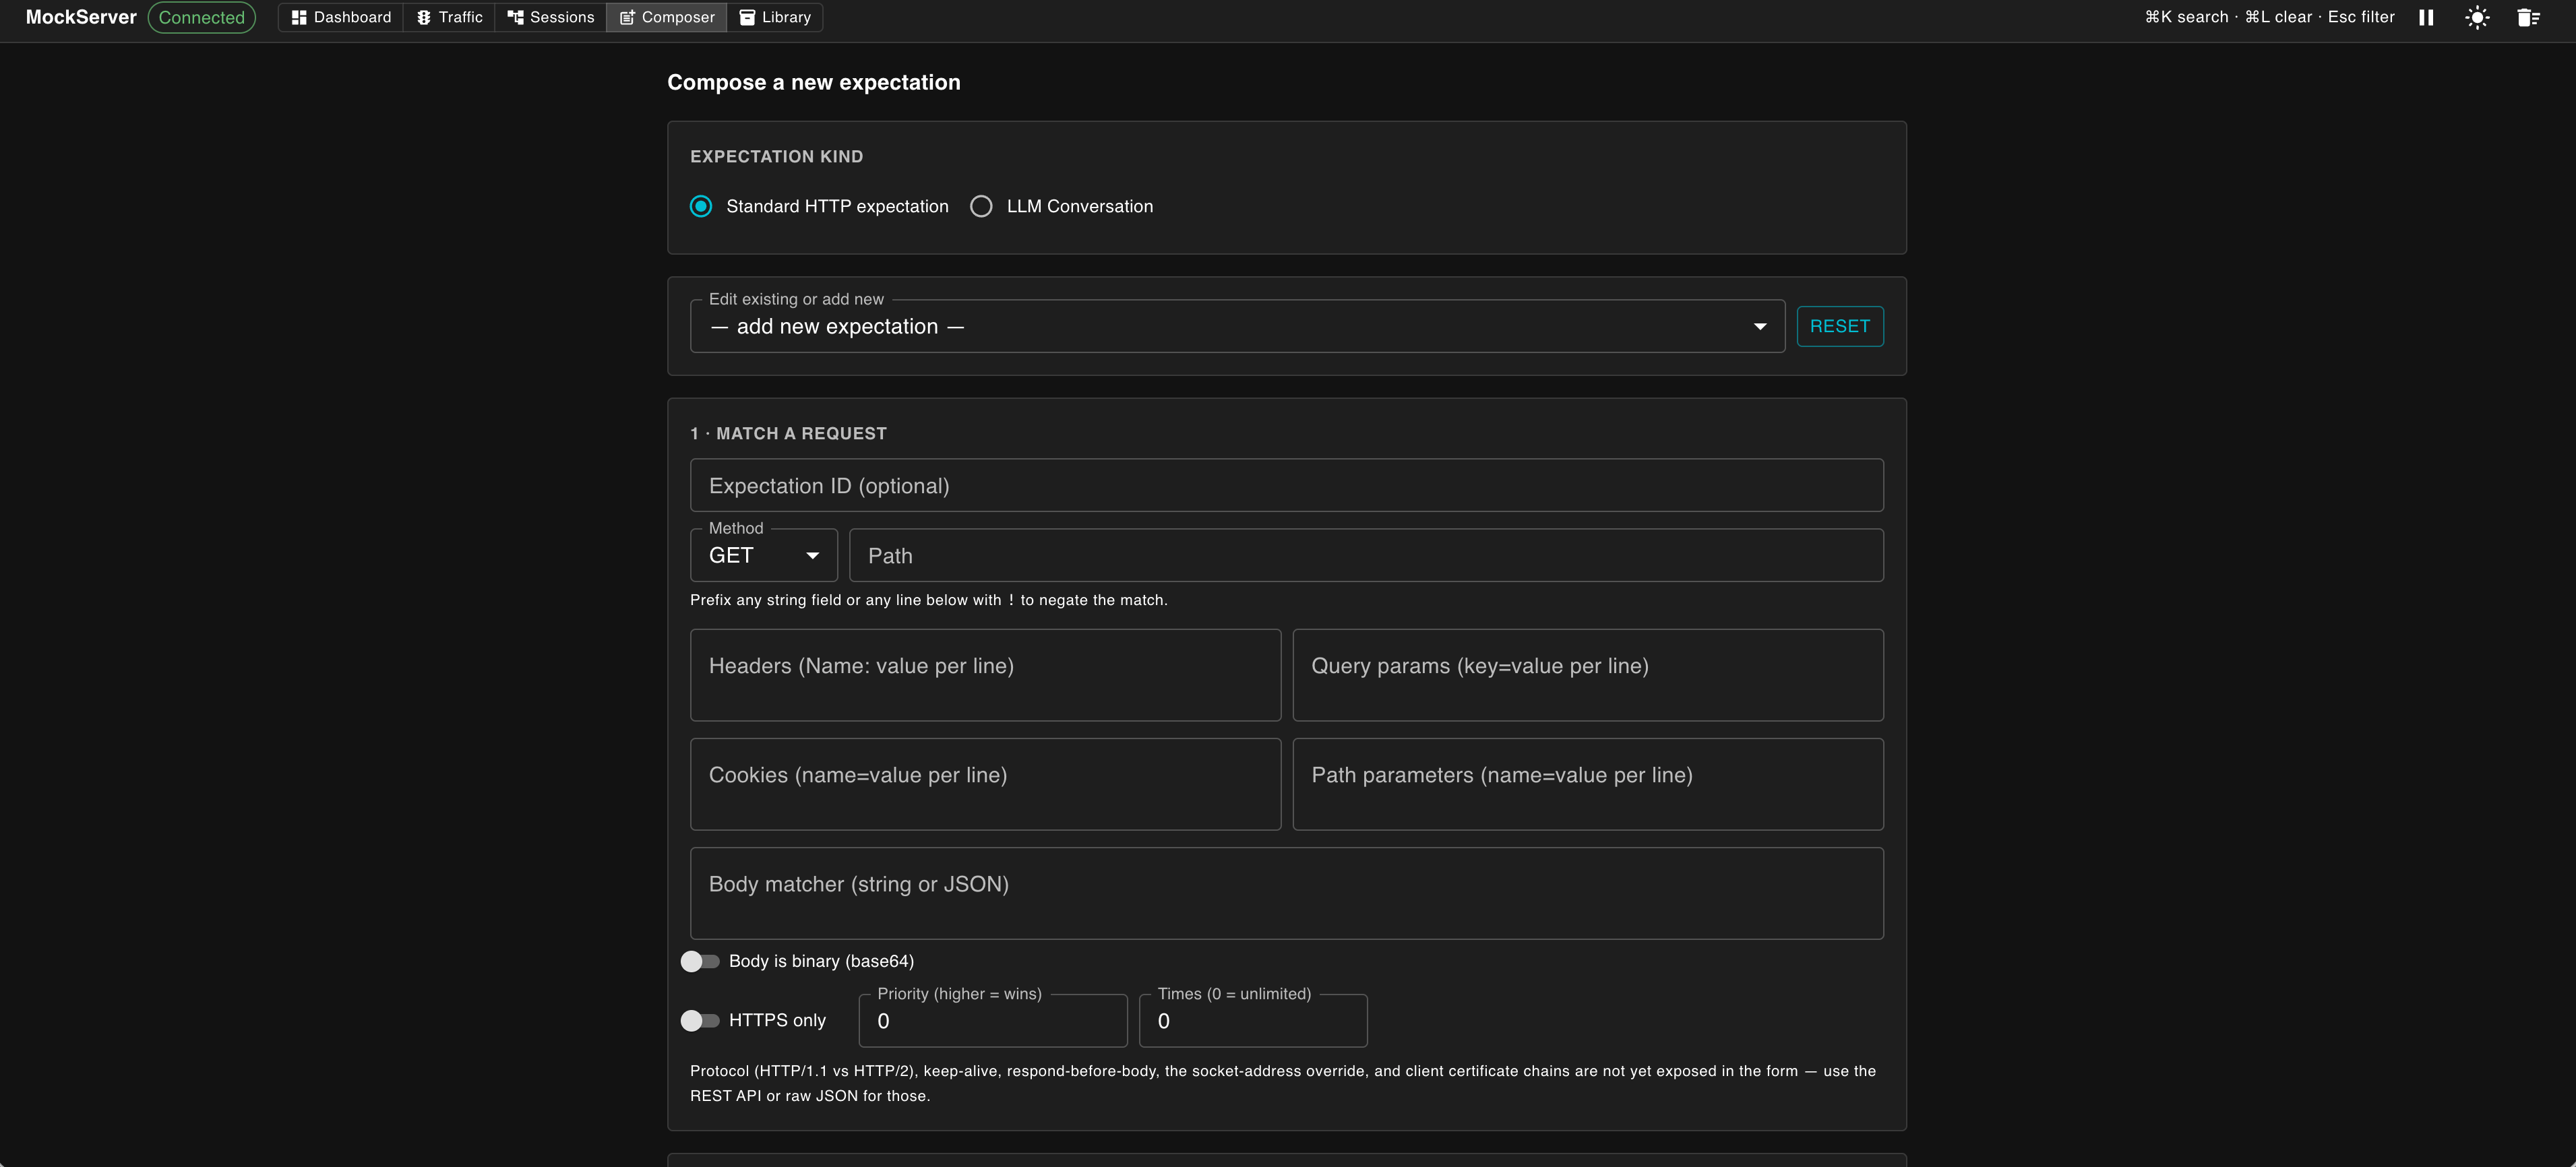The width and height of the screenshot is (2576, 1167).
Task: Click the Sessions tree icon
Action: point(515,17)
